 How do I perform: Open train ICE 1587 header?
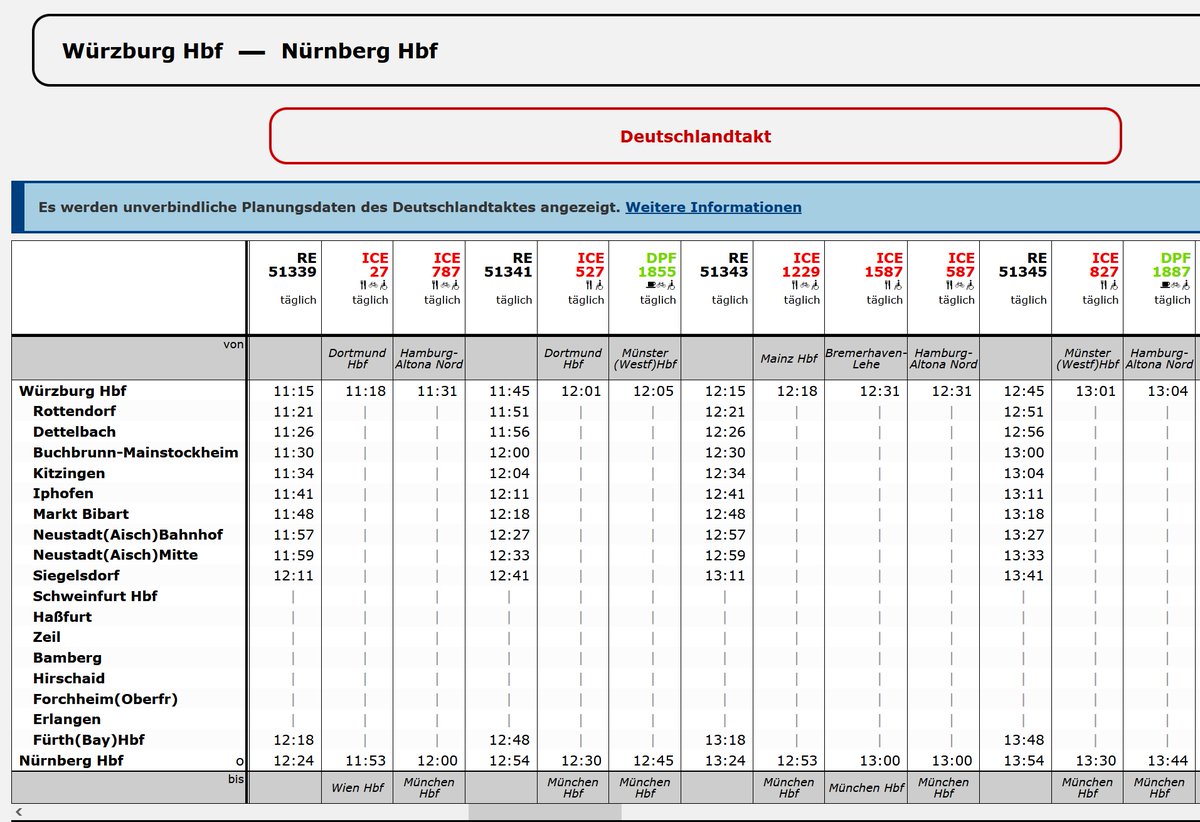883,265
